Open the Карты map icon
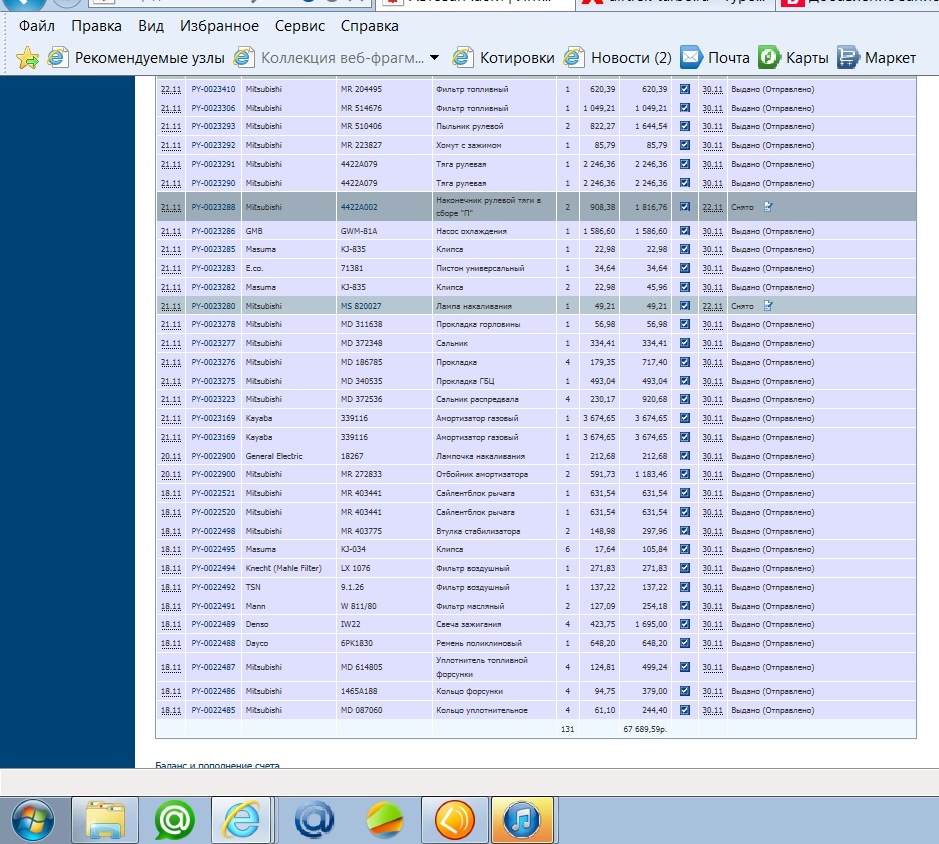Image resolution: width=939 pixels, height=844 pixels. click(769, 58)
